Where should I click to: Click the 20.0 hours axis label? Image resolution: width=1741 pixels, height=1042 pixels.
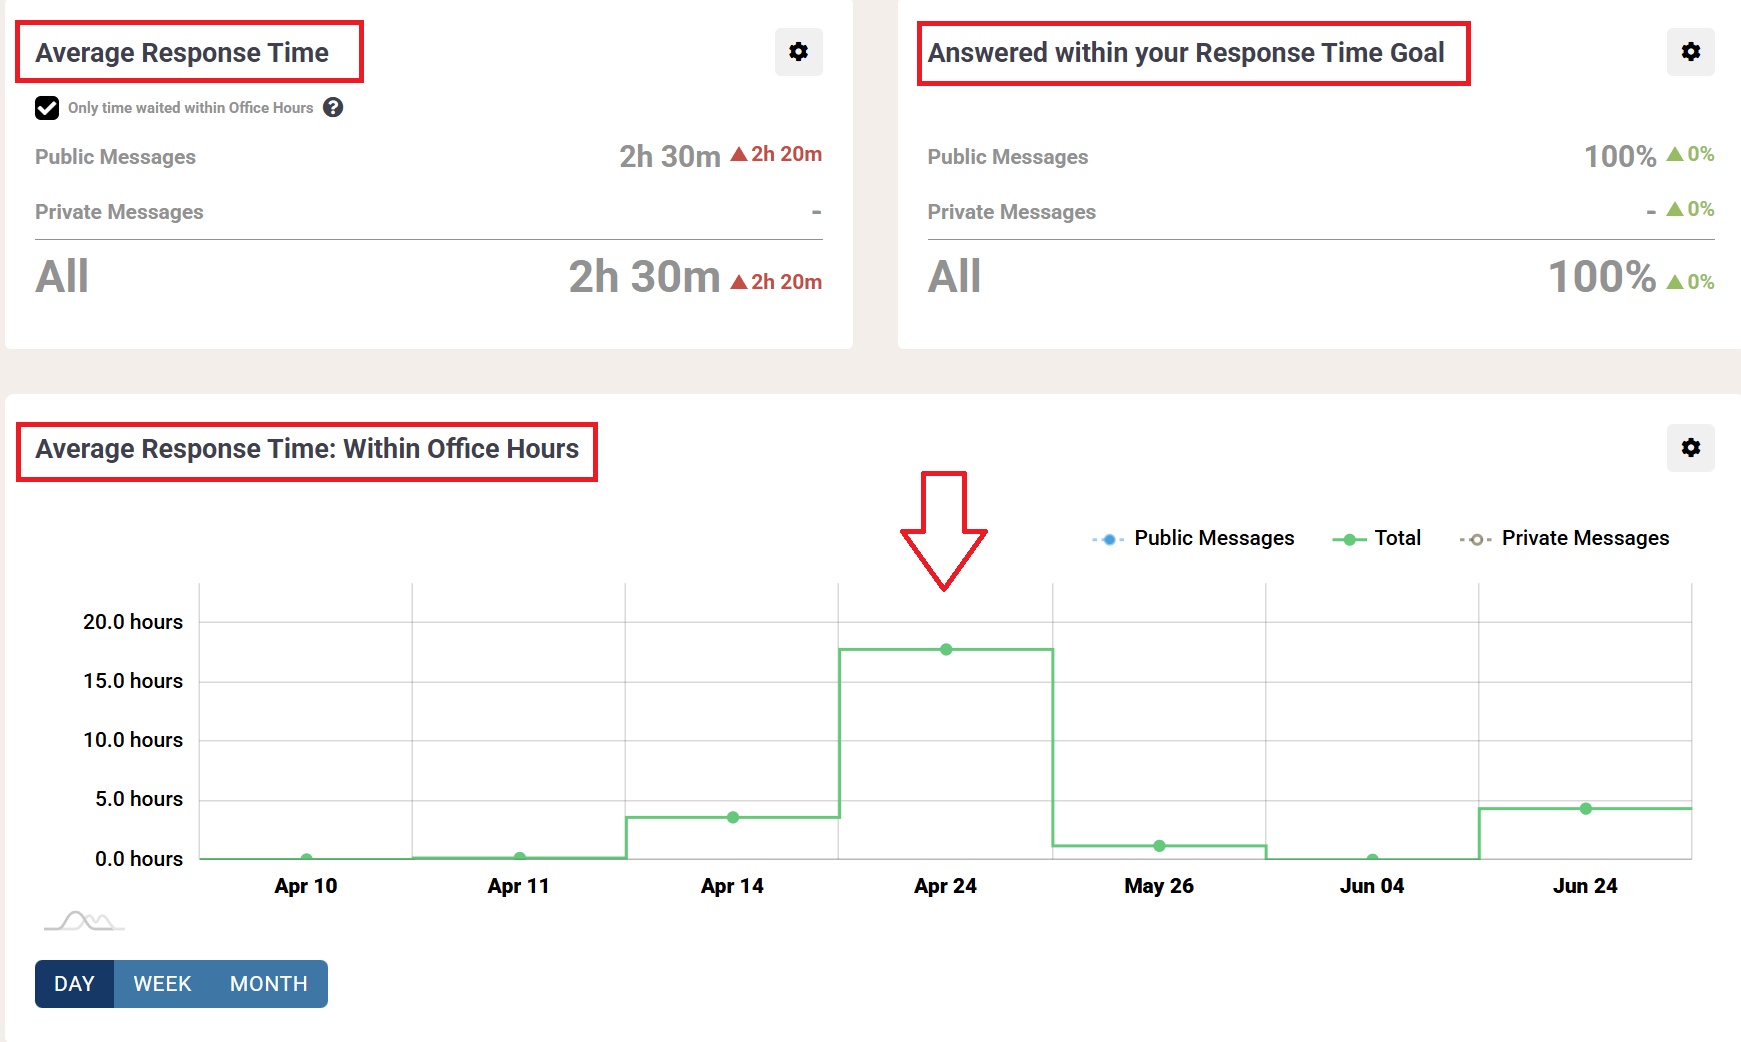(133, 622)
